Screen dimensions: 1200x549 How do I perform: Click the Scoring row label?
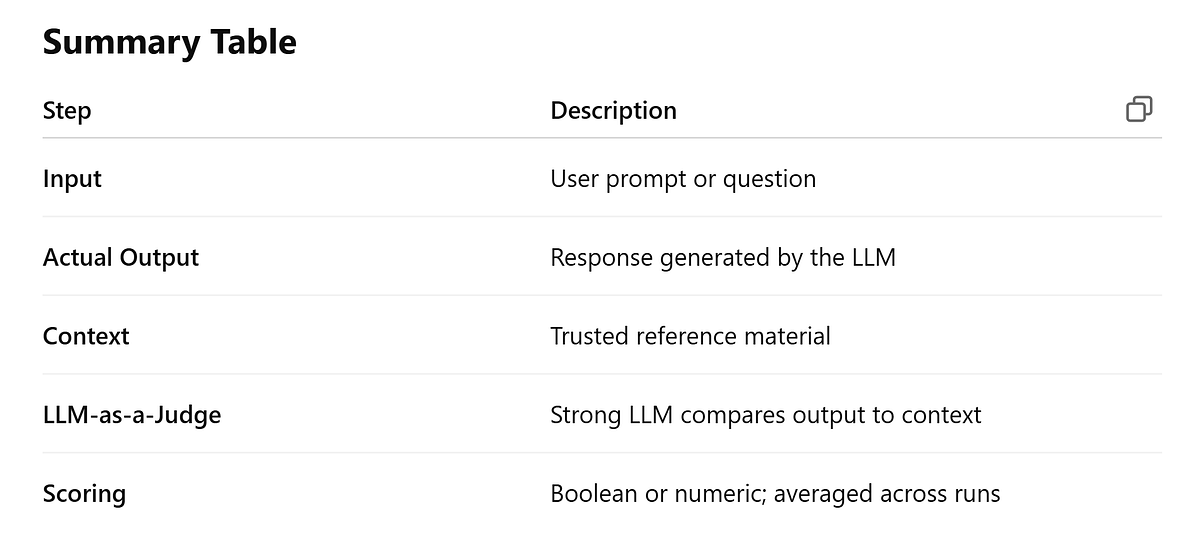coord(84,494)
